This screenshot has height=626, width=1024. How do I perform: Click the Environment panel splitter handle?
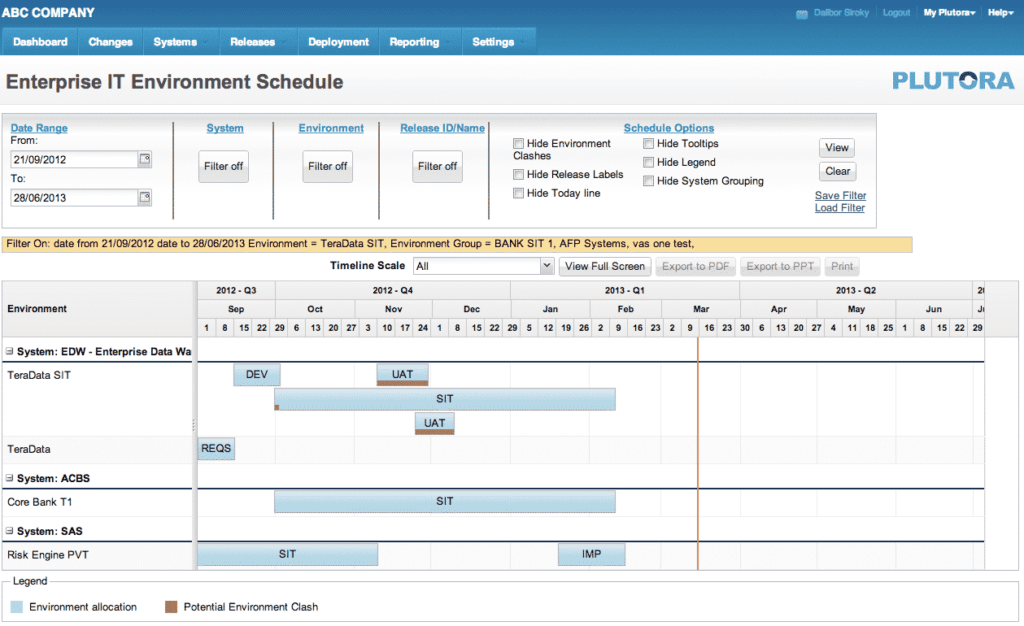point(194,426)
